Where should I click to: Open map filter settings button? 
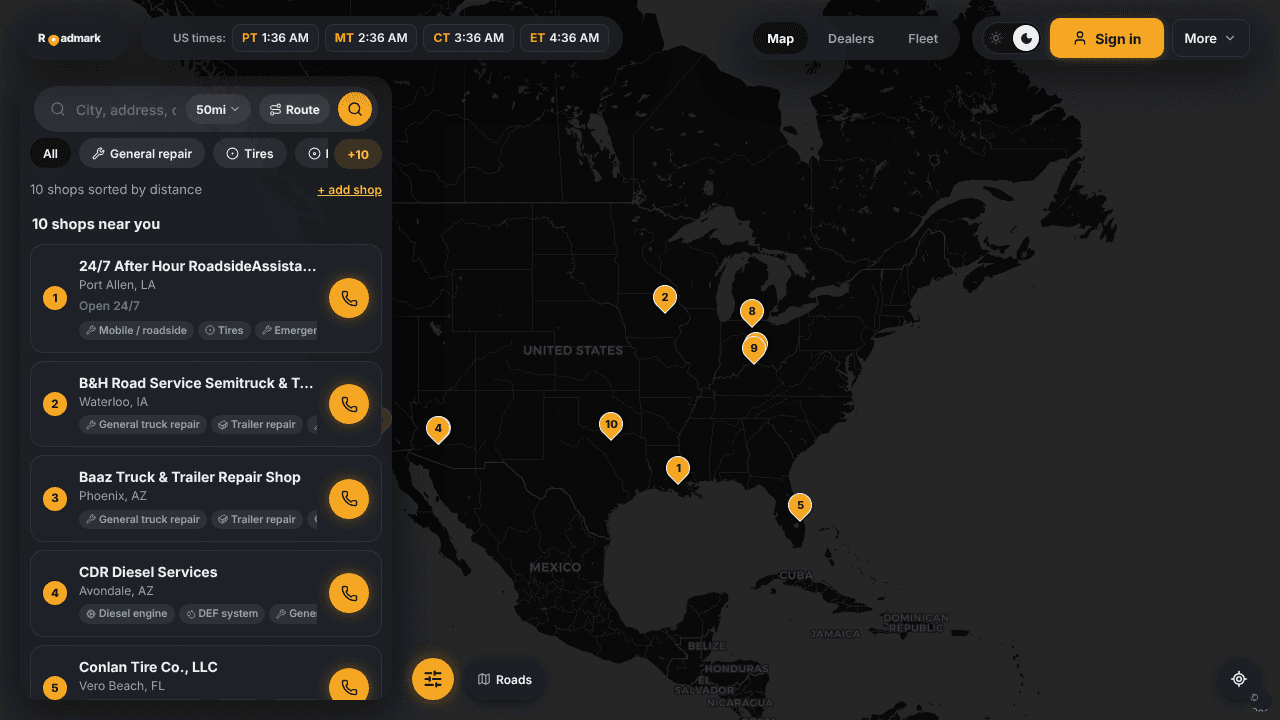tap(433, 679)
